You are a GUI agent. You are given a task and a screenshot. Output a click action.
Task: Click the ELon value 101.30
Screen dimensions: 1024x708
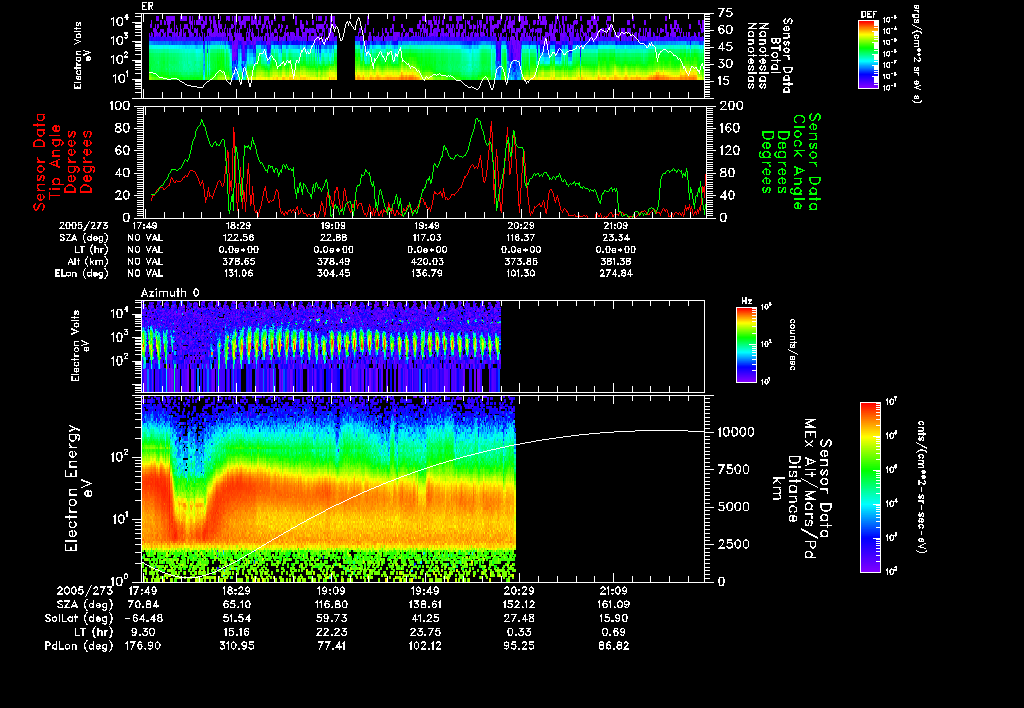(x=520, y=273)
